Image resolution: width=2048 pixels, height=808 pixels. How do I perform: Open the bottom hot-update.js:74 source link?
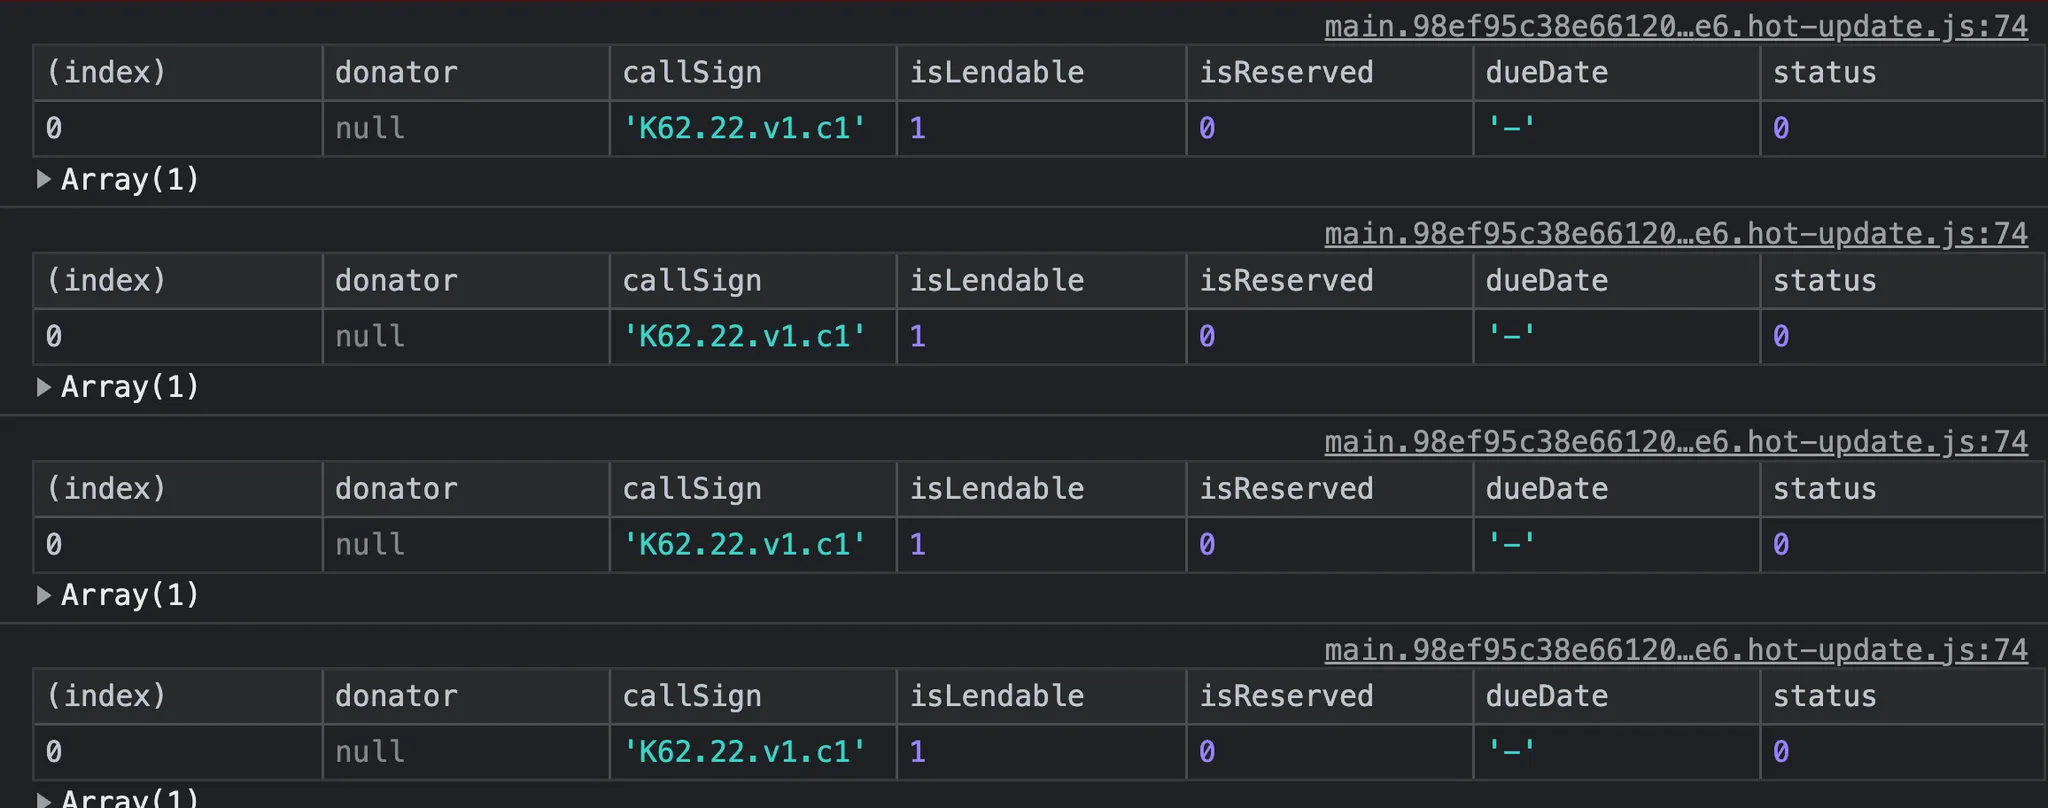[x=1675, y=650]
